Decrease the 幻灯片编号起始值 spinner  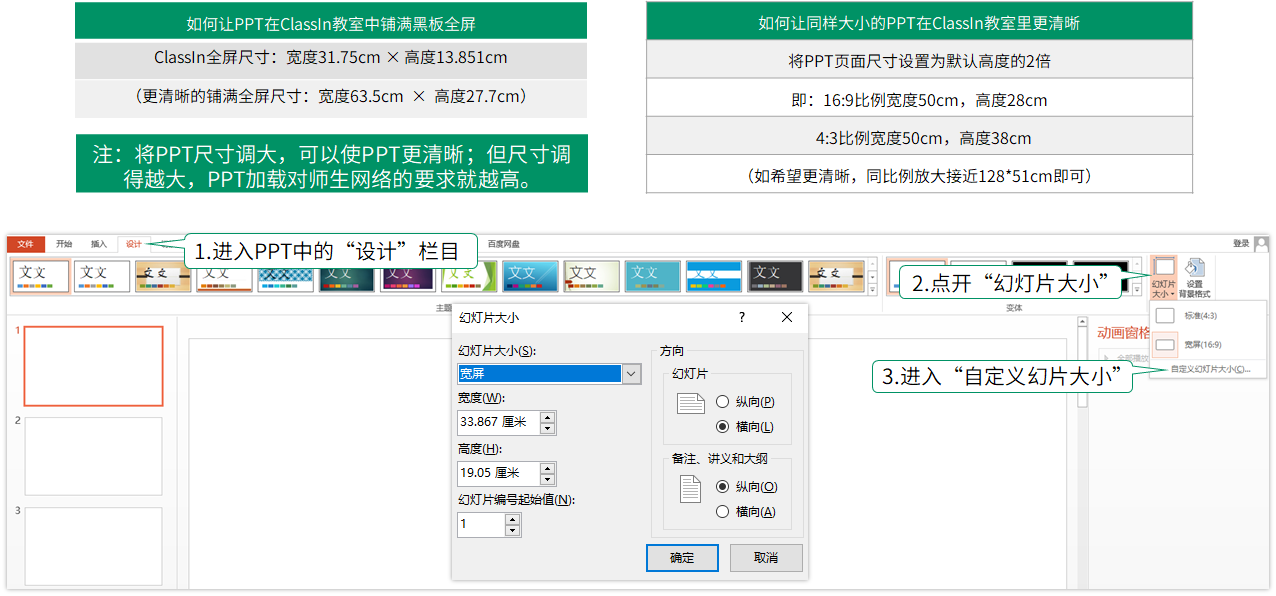pyautogui.click(x=513, y=530)
